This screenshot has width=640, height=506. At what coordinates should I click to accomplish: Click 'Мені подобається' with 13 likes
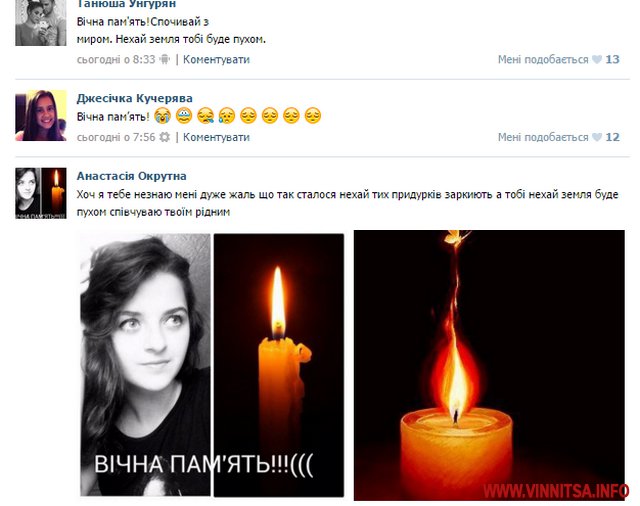[543, 60]
